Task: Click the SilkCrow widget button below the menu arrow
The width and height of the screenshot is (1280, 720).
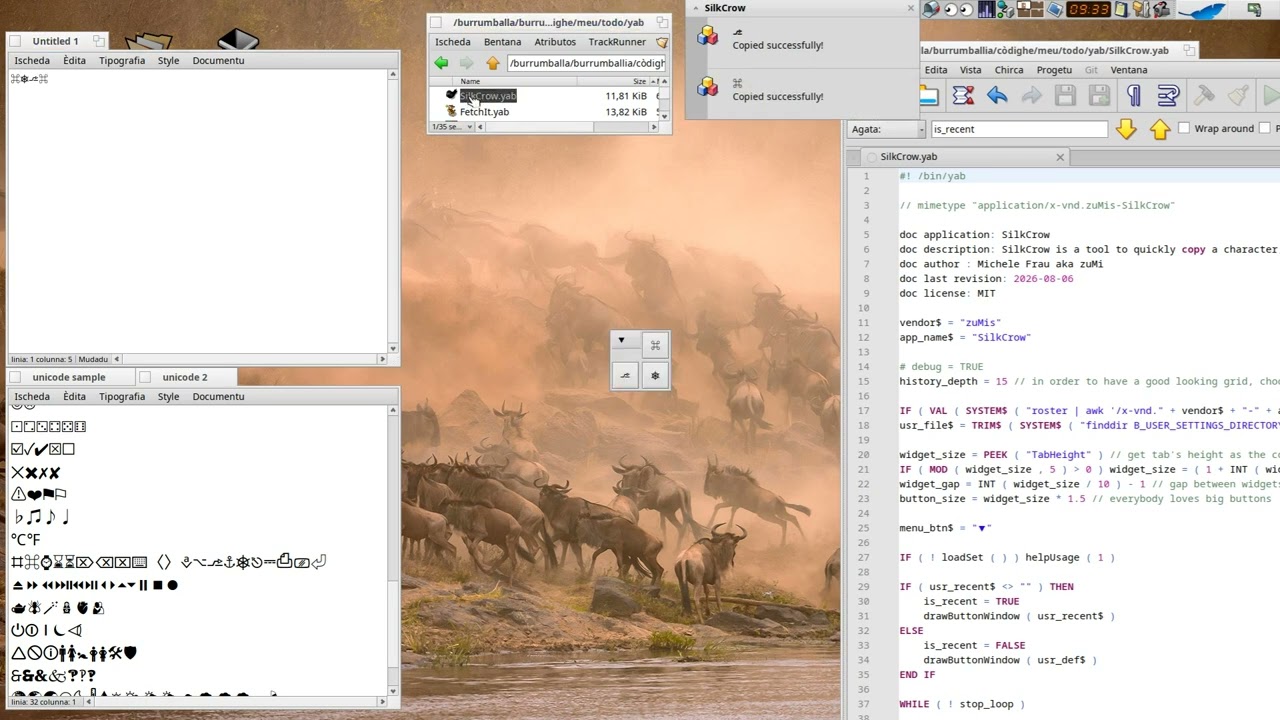Action: (625, 376)
